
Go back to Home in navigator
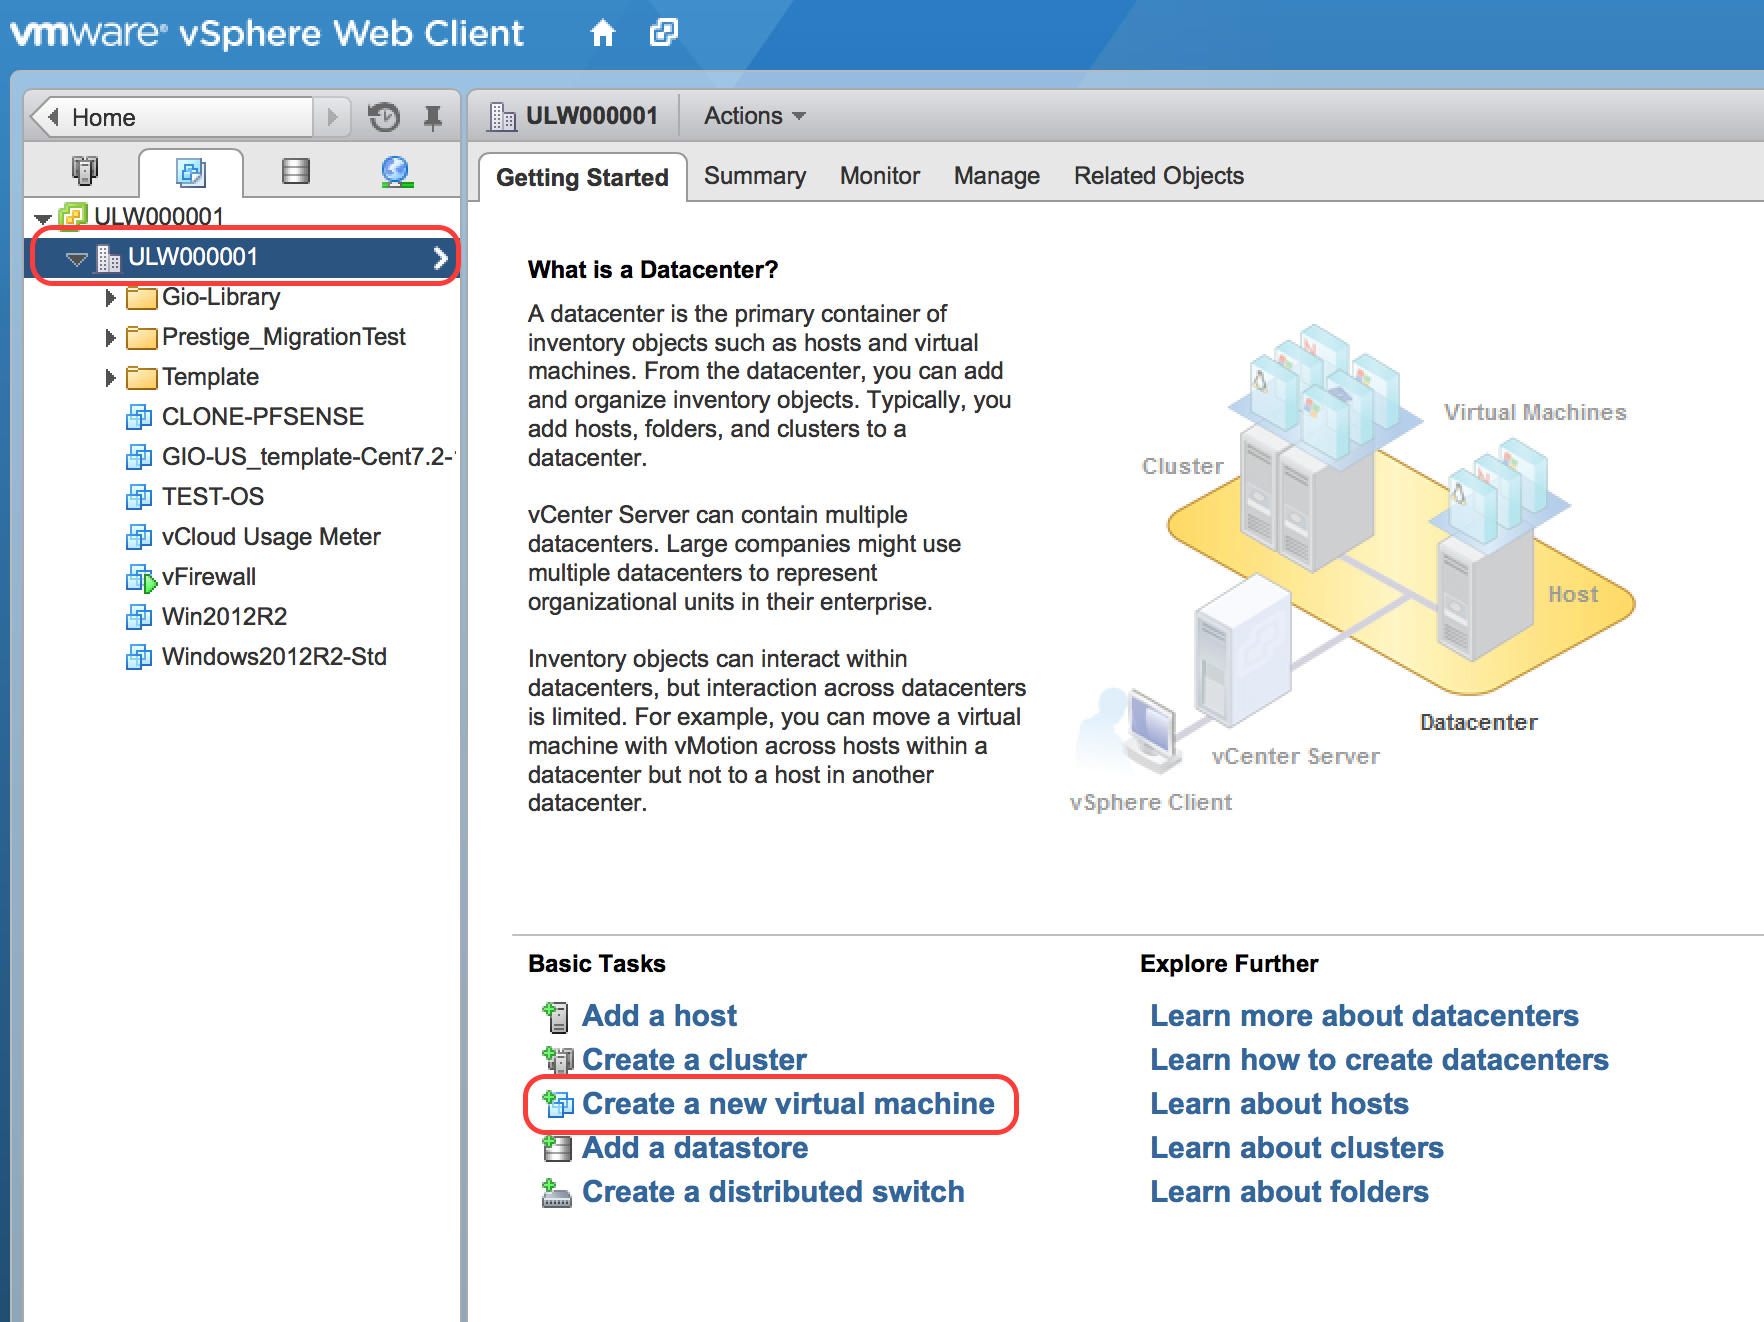[173, 117]
